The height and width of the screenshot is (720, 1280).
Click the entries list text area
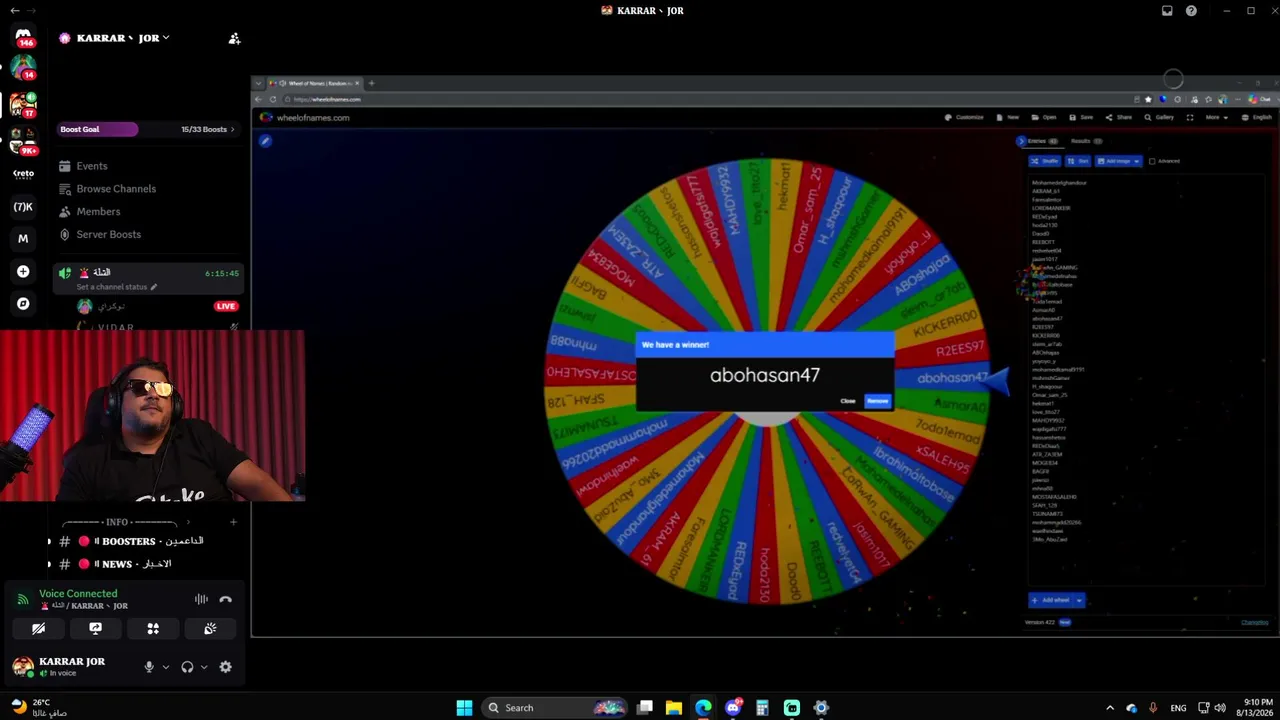(1146, 378)
